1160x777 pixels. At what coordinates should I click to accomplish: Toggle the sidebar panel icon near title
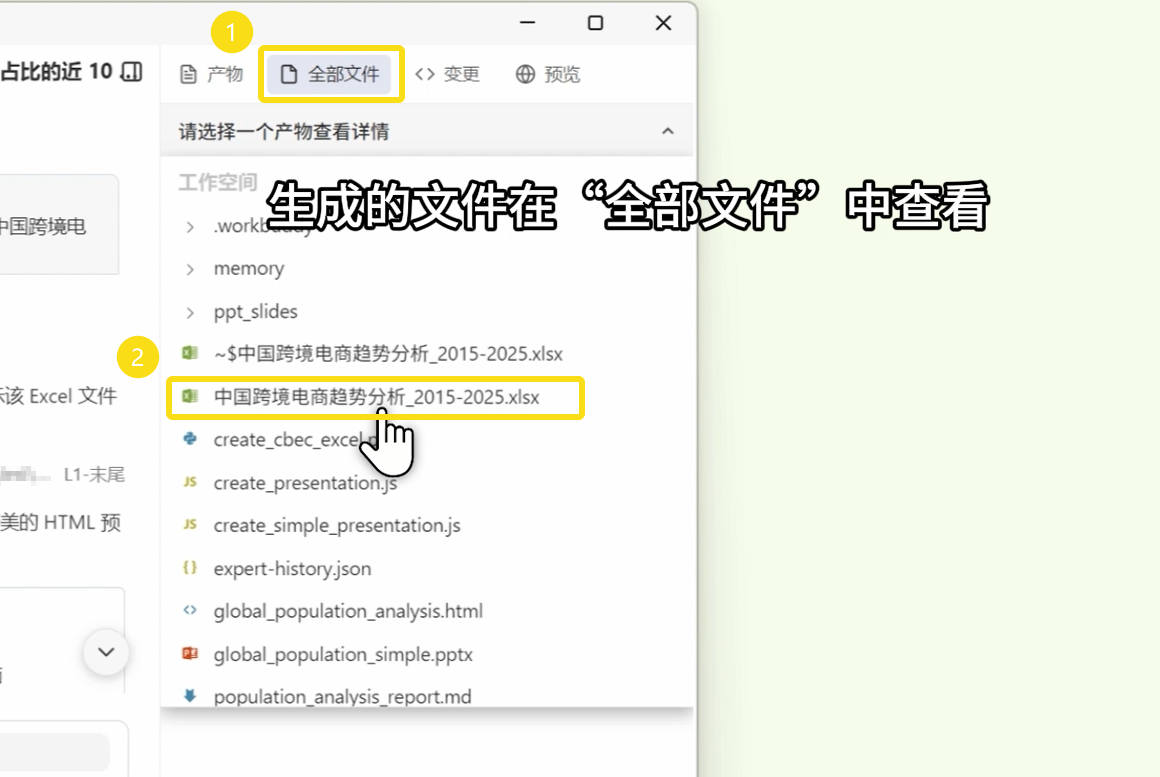tap(131, 72)
